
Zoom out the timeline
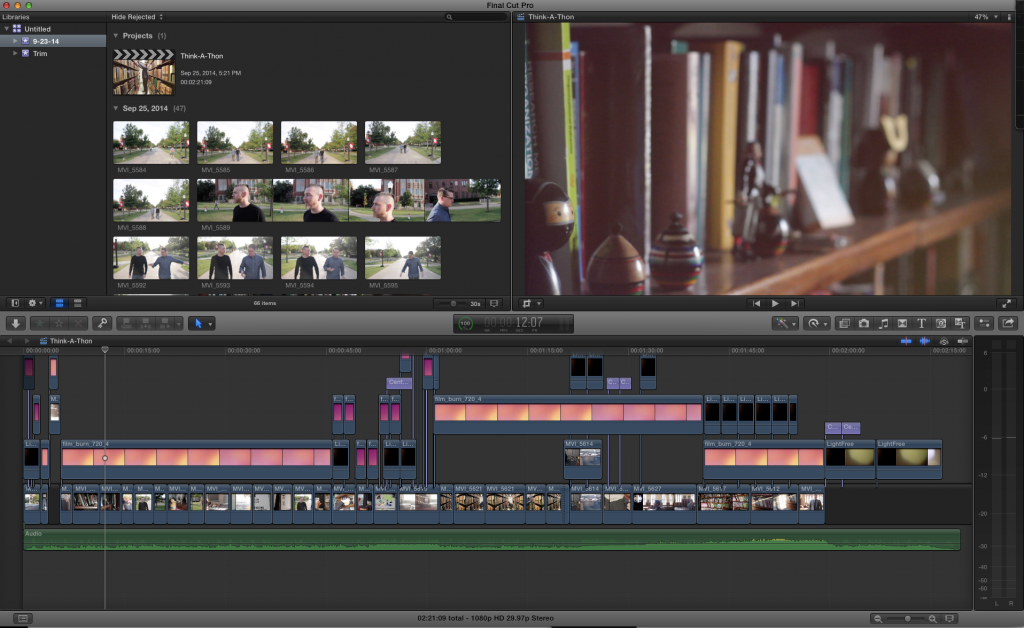(878, 618)
